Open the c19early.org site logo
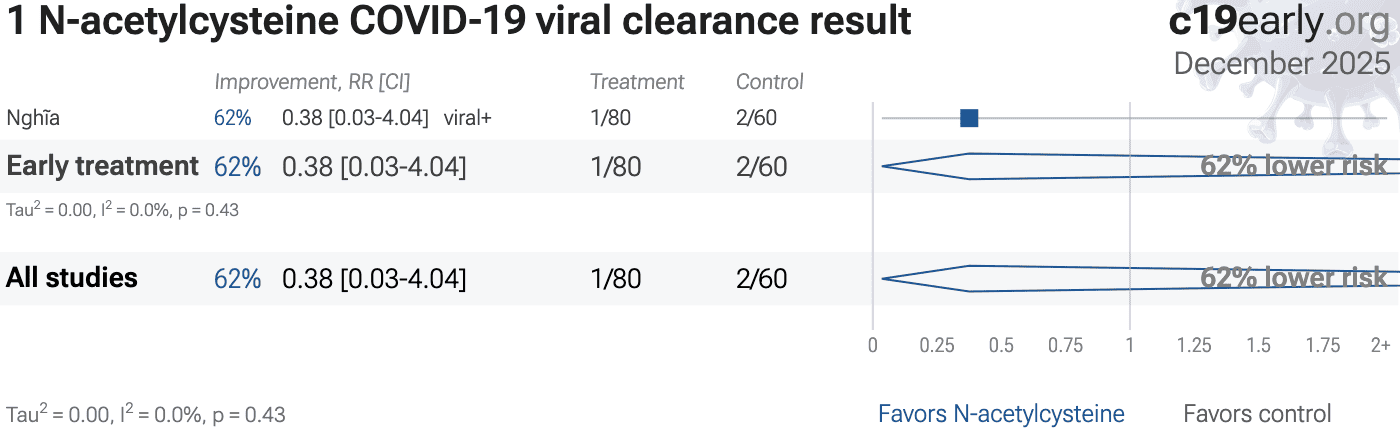This screenshot has width=1400, height=429. [1279, 22]
